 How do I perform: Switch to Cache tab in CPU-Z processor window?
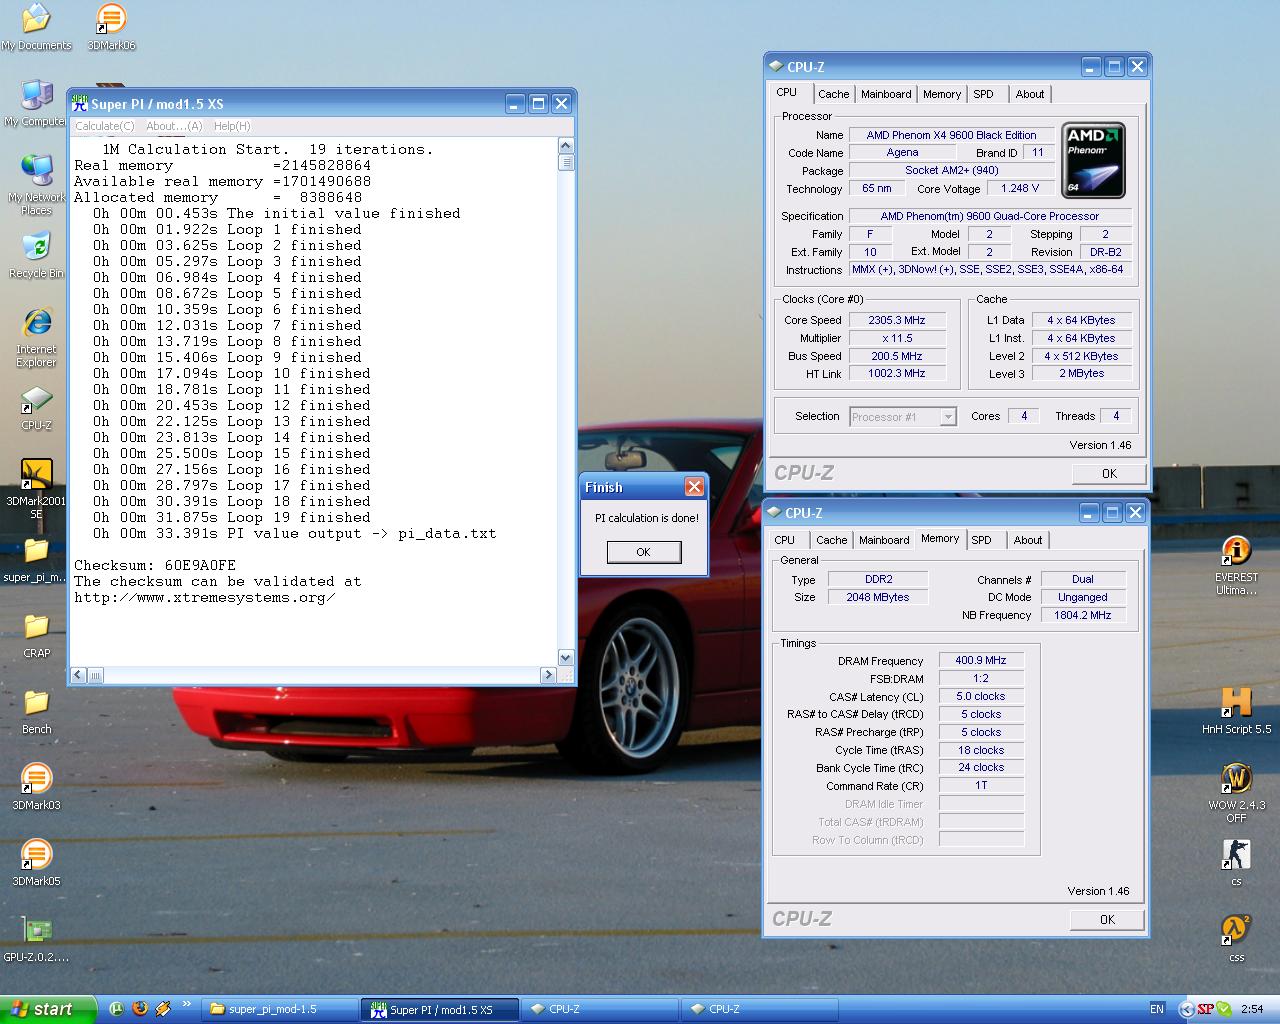click(x=833, y=94)
